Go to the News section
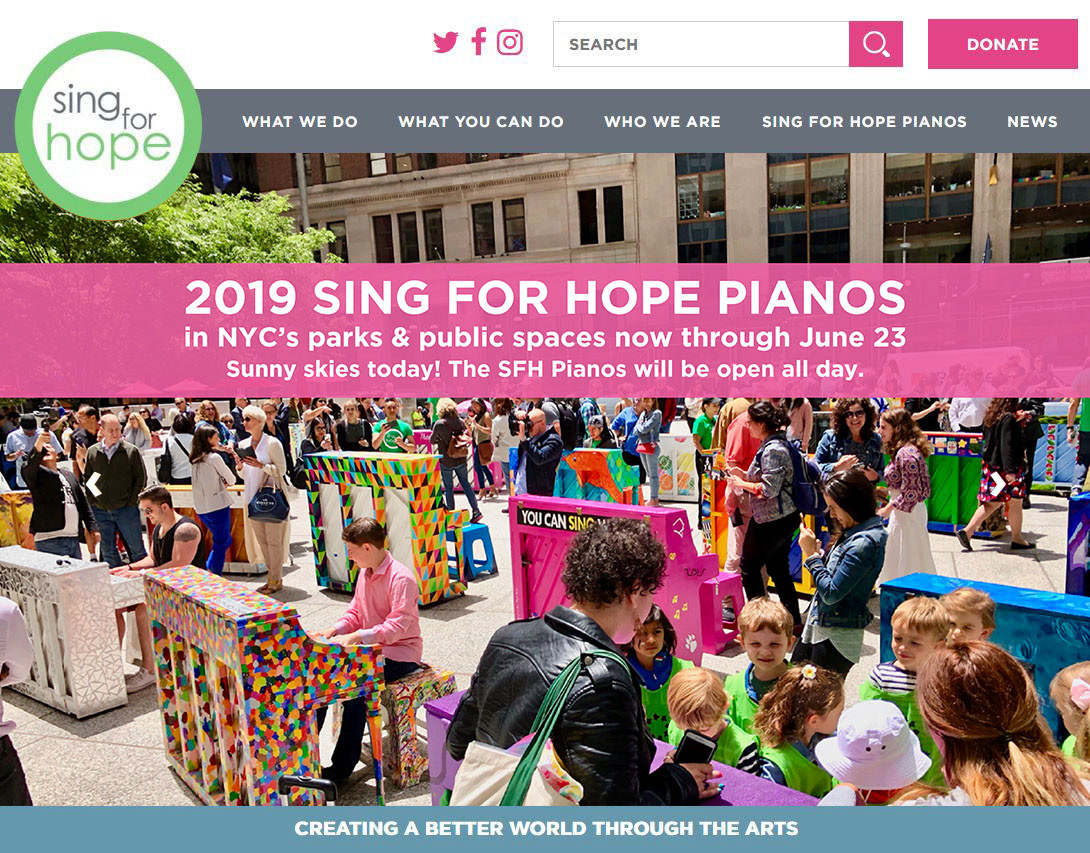 click(1032, 122)
